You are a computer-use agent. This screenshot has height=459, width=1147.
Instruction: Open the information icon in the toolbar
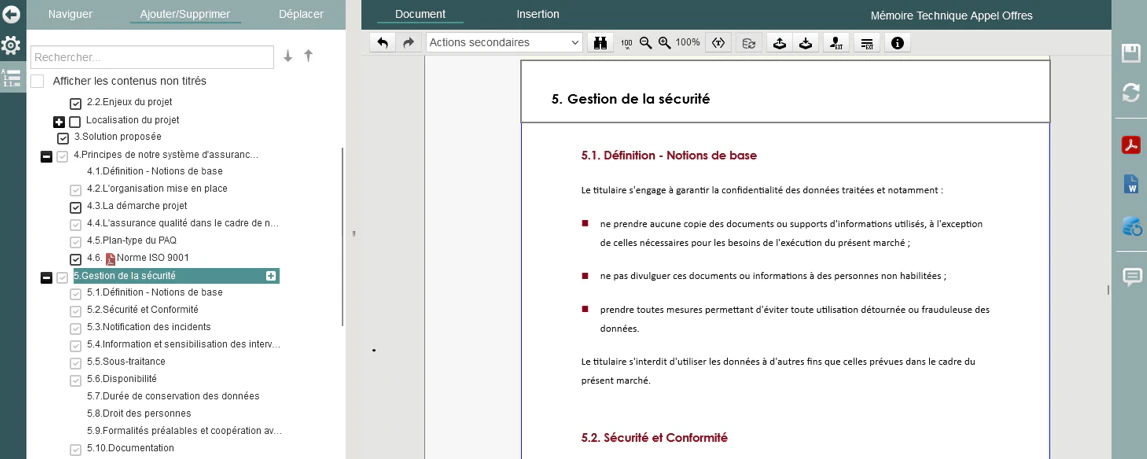point(897,43)
